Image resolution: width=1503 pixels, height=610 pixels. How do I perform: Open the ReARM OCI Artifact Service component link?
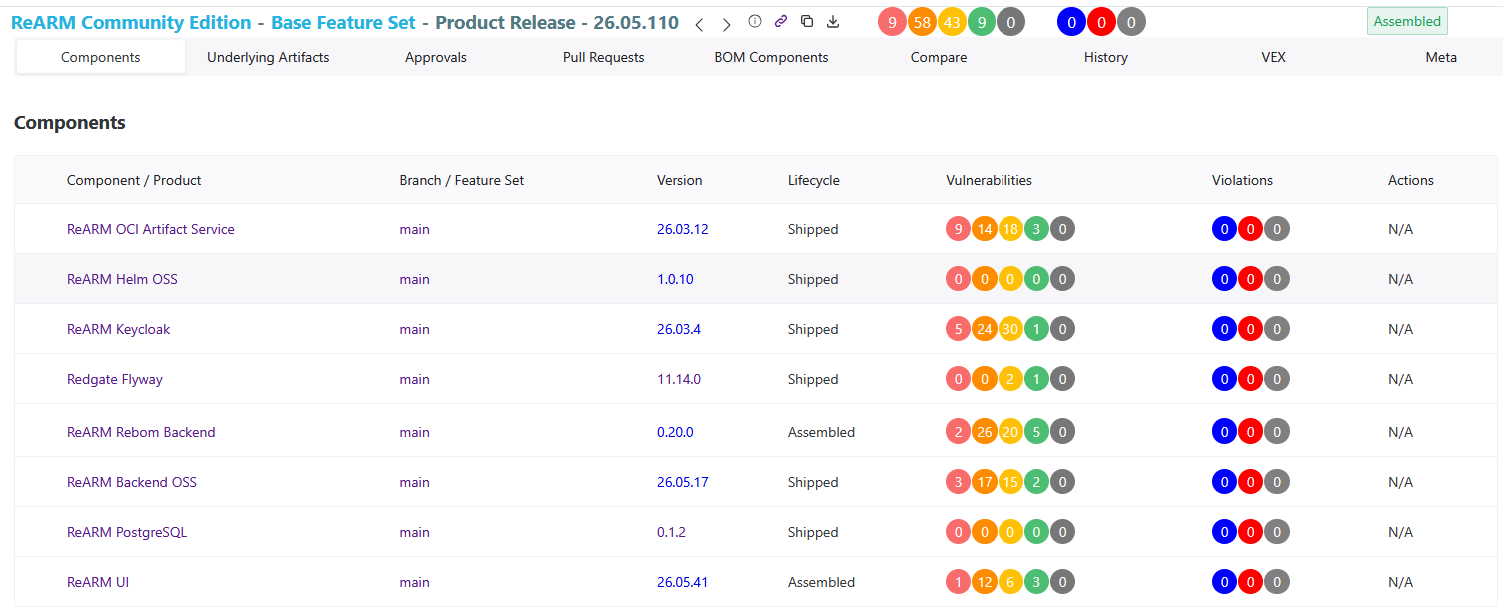click(x=151, y=229)
